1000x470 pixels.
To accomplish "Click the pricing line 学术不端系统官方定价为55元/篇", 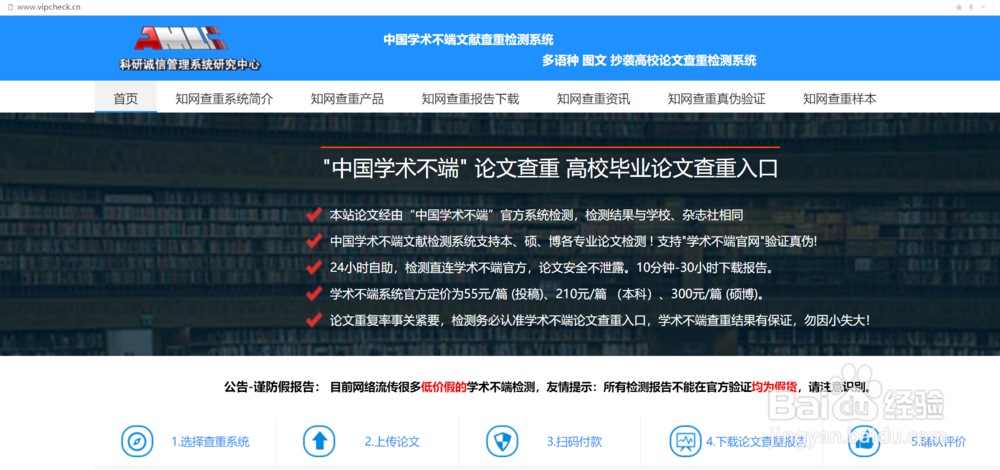I will point(547,294).
